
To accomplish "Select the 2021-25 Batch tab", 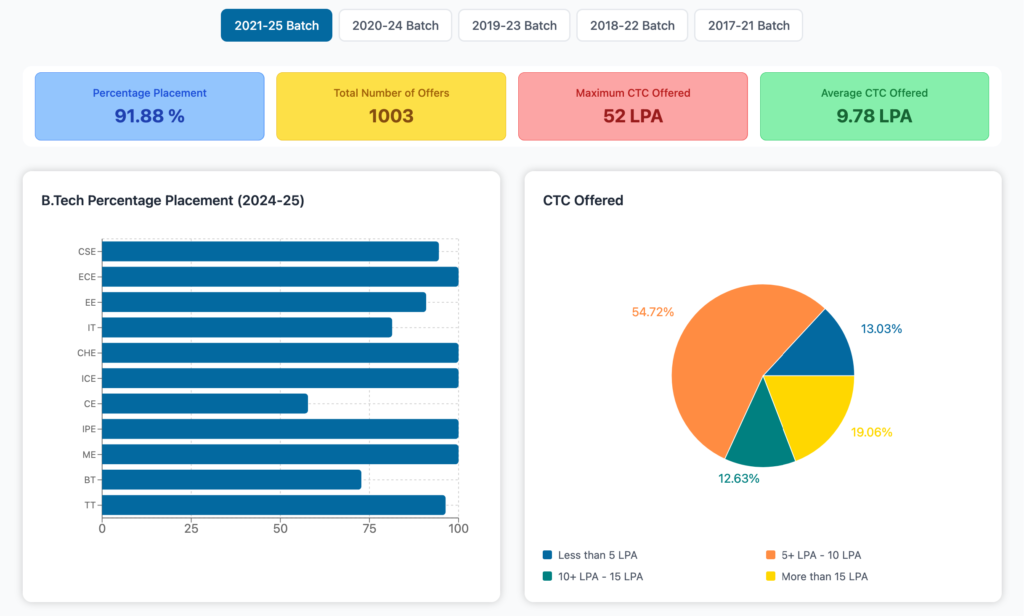I will (x=276, y=25).
